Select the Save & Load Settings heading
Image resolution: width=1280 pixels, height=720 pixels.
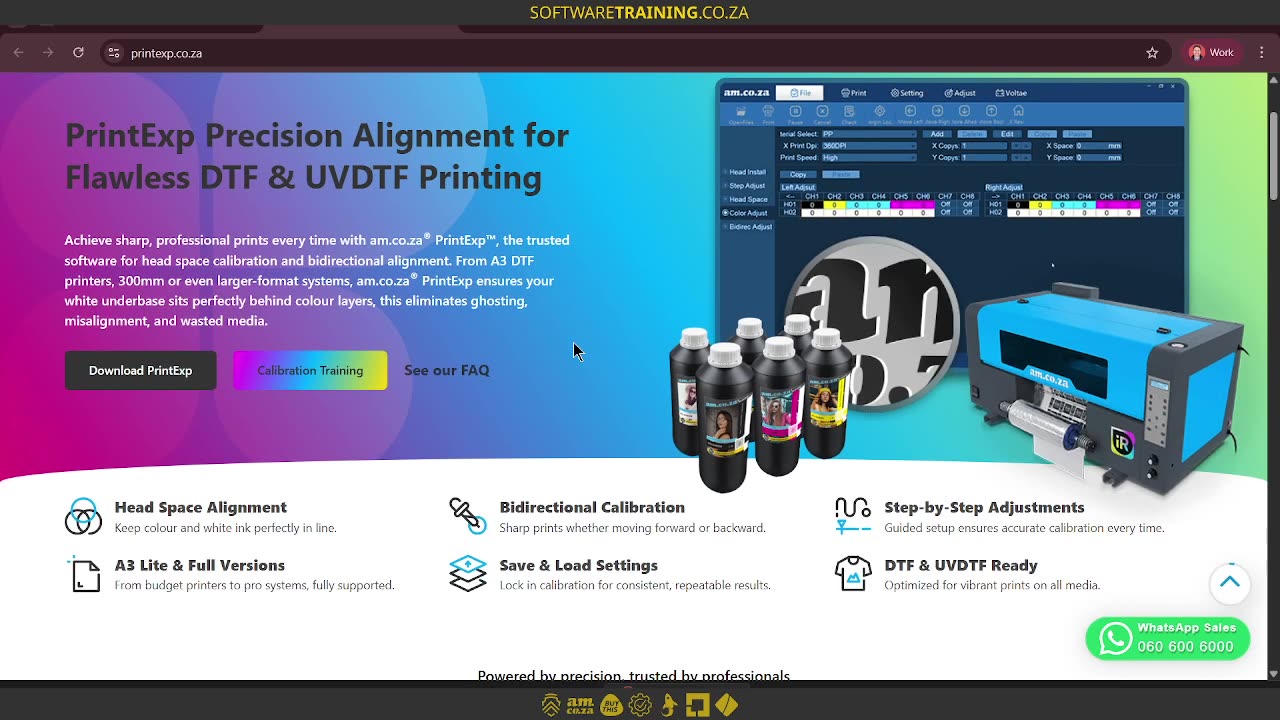578,565
